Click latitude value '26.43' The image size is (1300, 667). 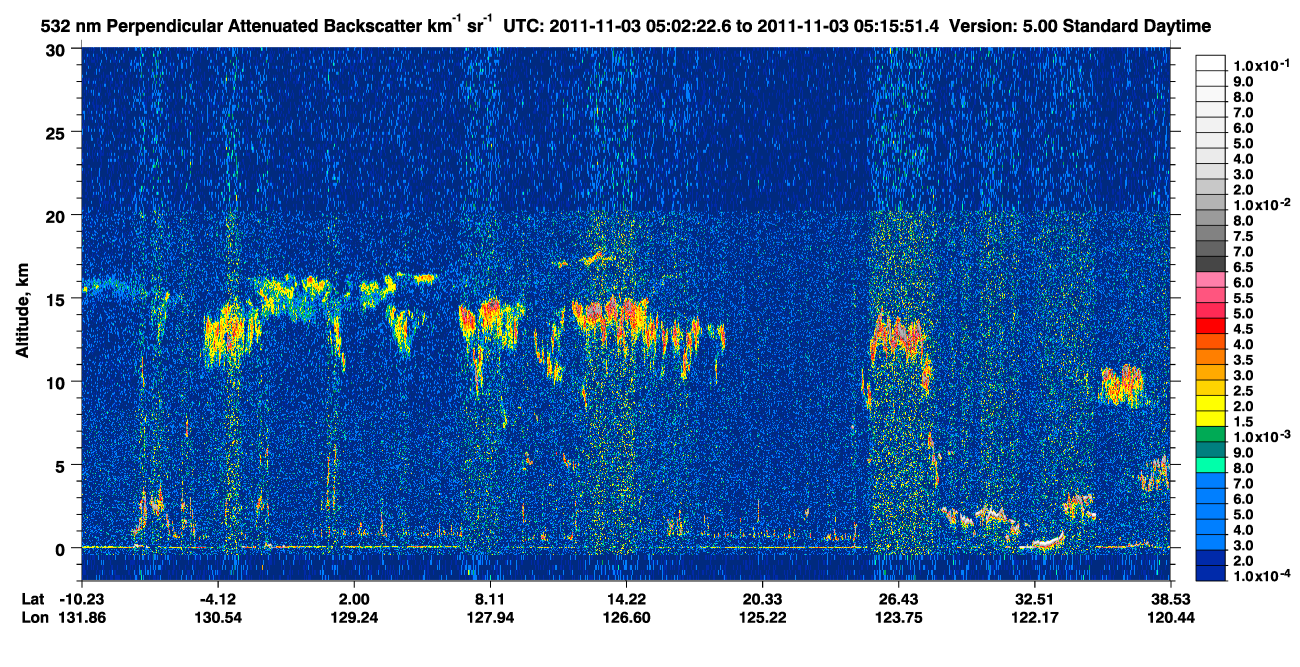[x=898, y=599]
